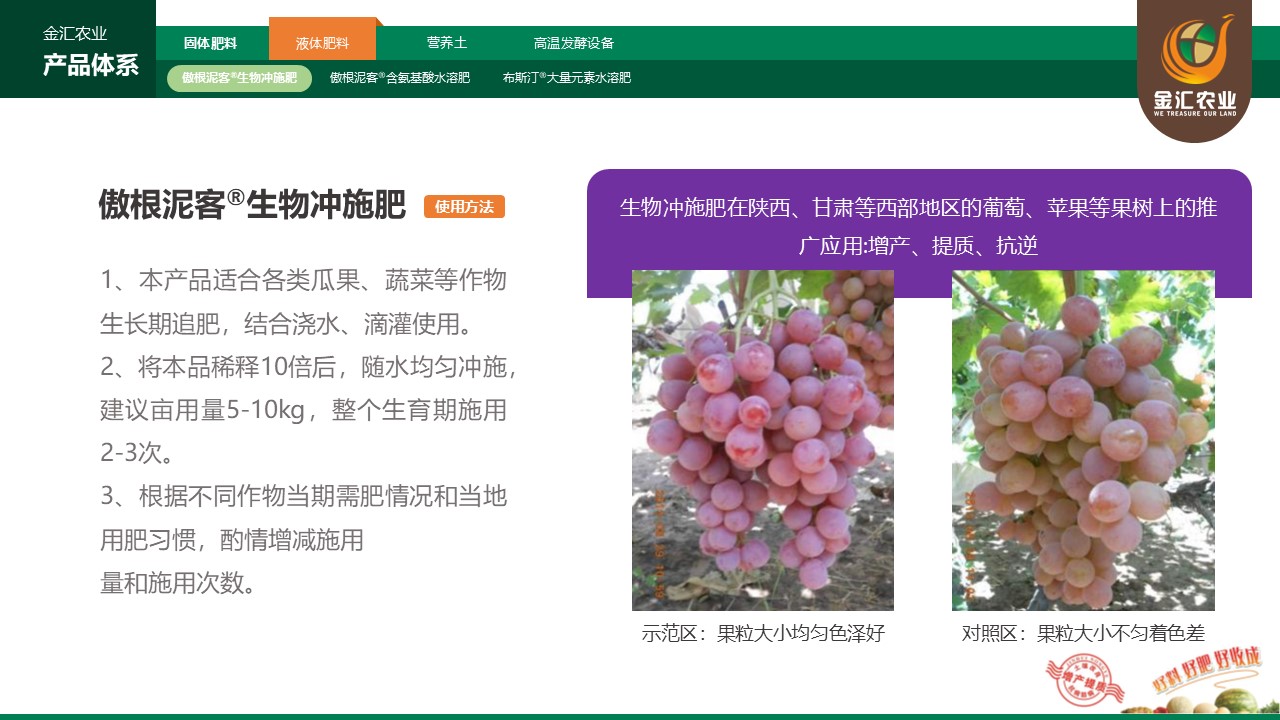Switch to the 营养土 tab
The width and height of the screenshot is (1280, 720).
[447, 43]
